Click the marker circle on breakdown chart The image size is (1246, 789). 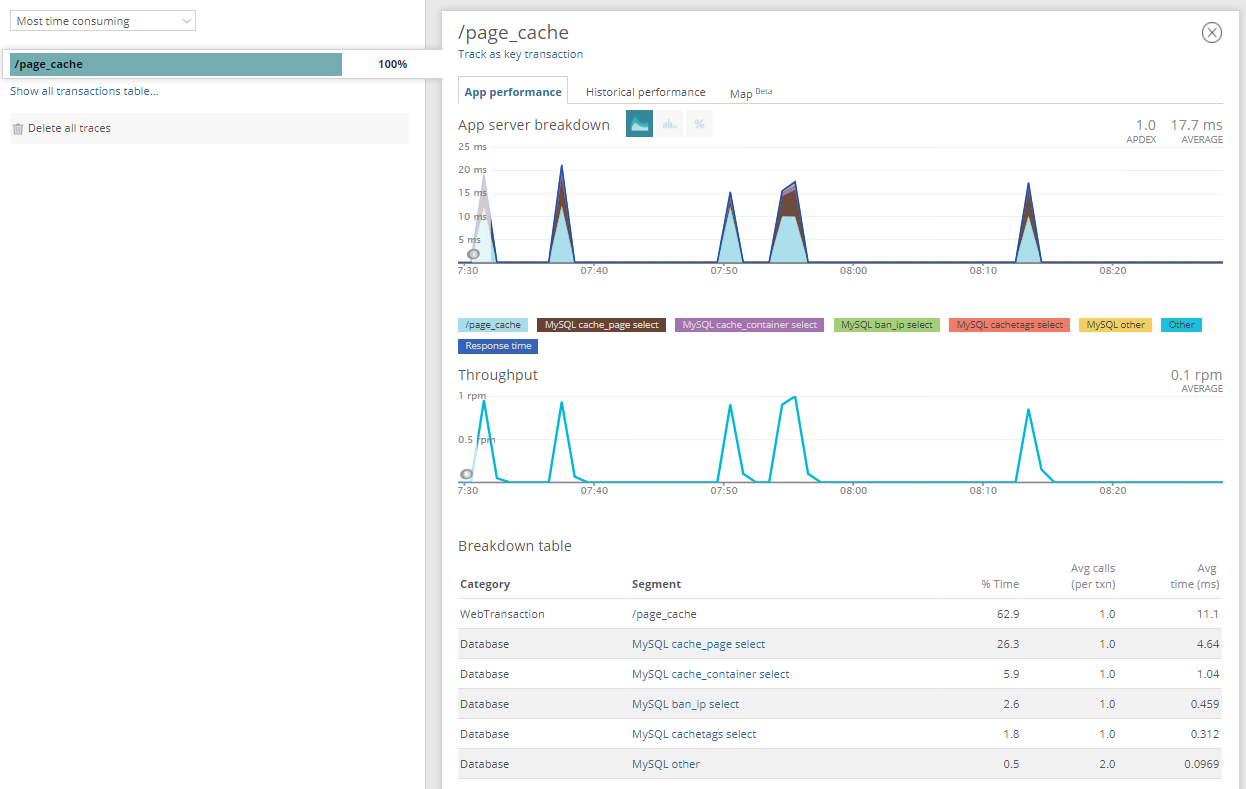click(473, 254)
